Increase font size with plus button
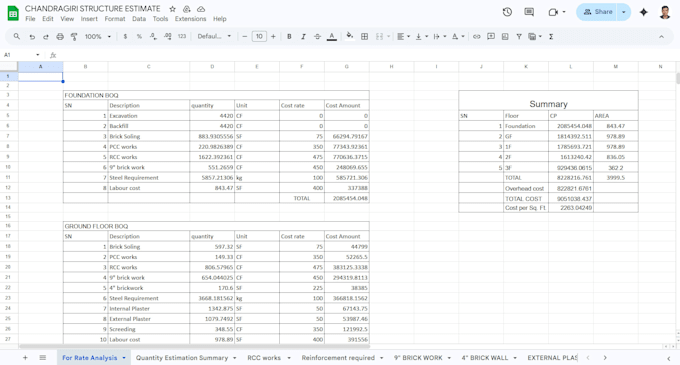 click(x=273, y=37)
